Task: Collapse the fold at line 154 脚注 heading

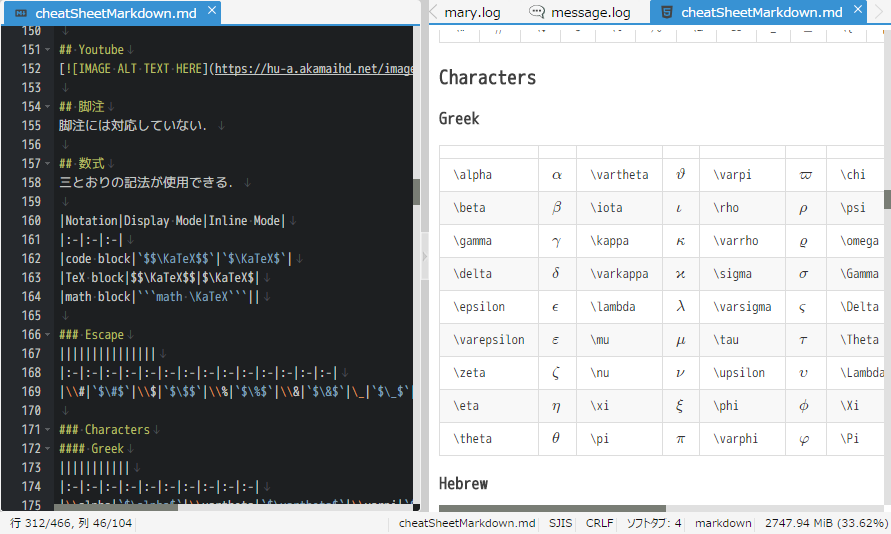Action: (x=48, y=107)
